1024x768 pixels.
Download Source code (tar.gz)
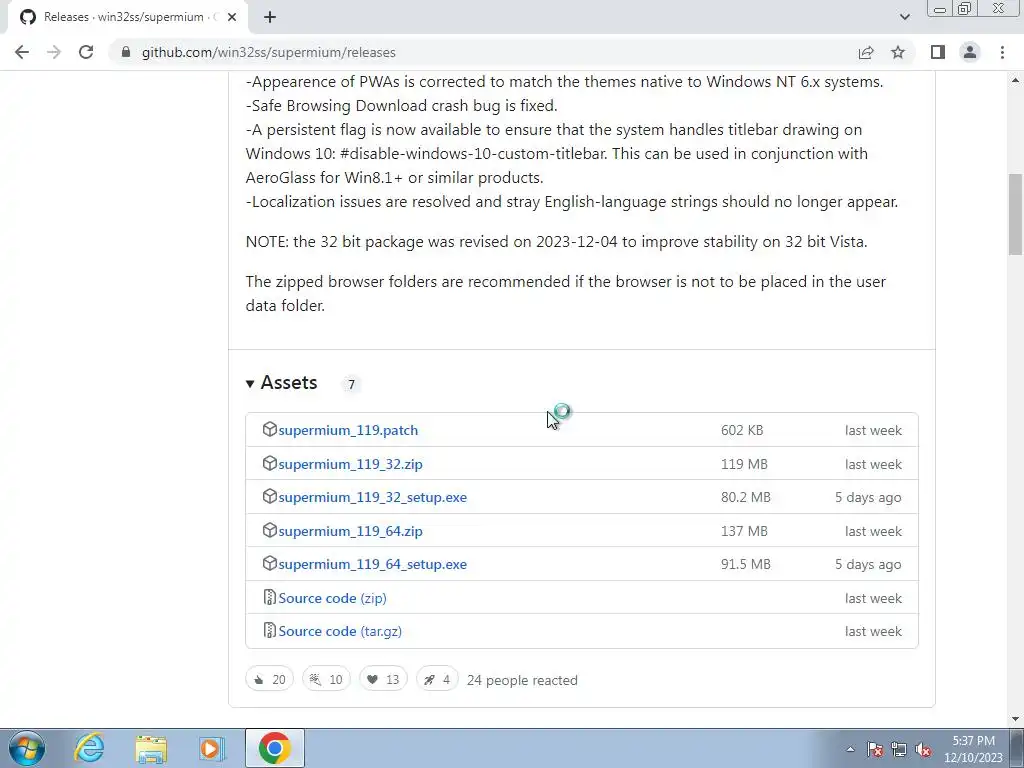(340, 632)
